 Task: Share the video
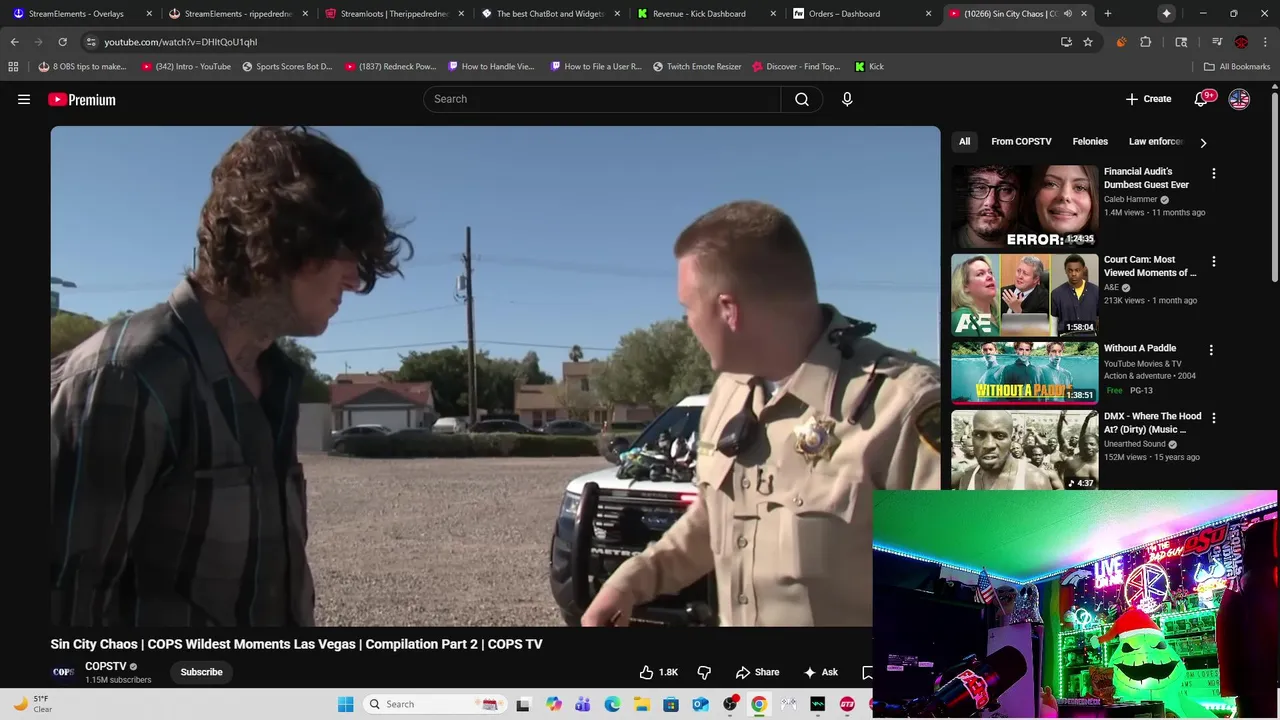click(757, 672)
